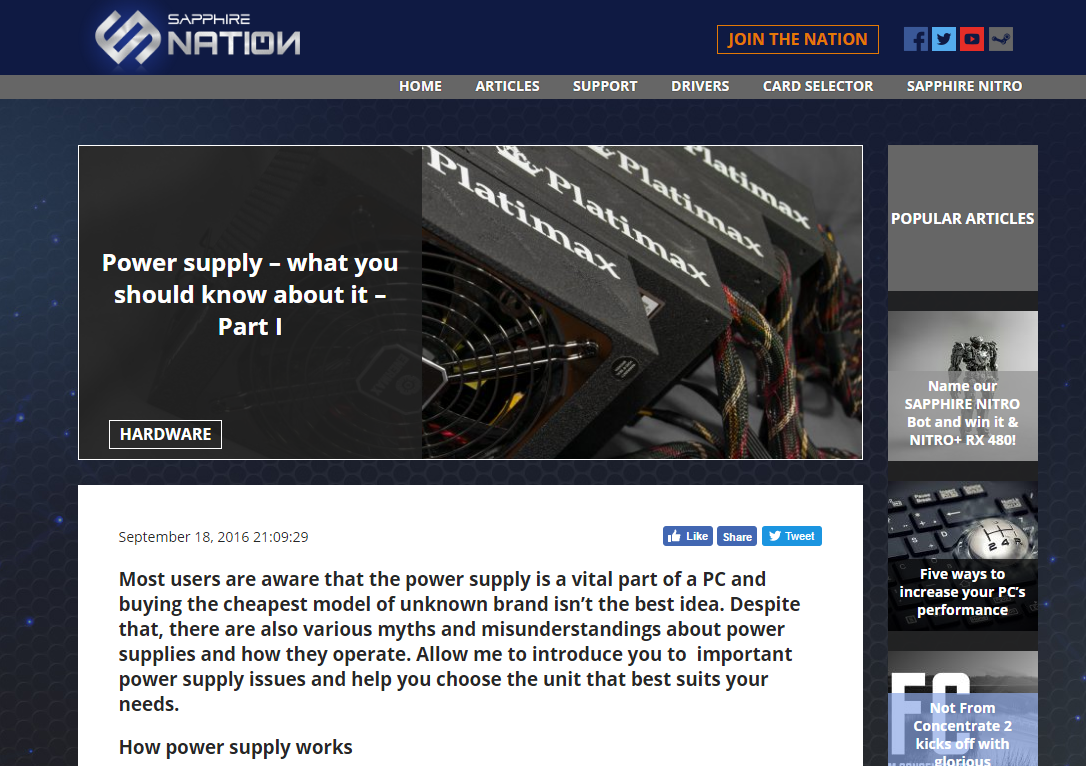
Task: Click the HARDWARE category tag
Action: [165, 434]
